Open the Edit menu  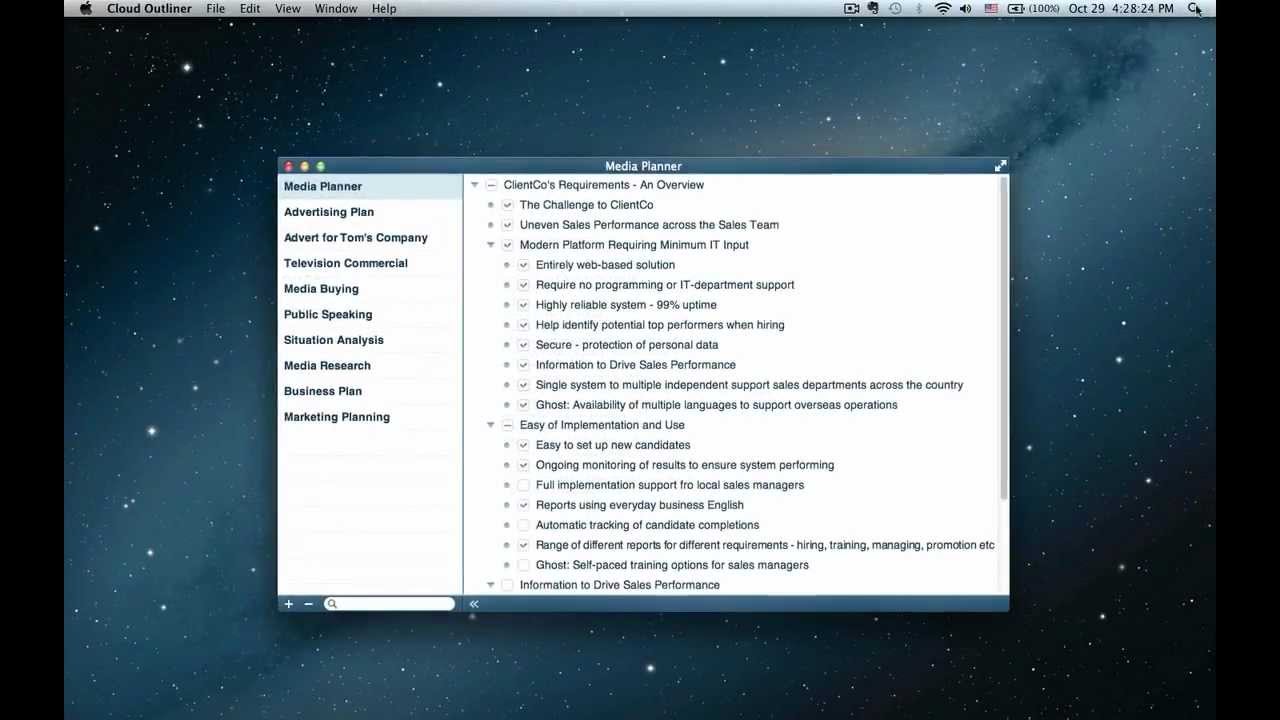coord(250,8)
